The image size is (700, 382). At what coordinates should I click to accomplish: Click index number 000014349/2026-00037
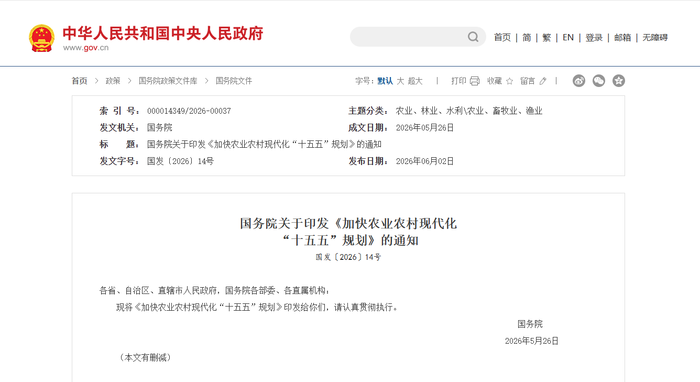pyautogui.click(x=189, y=111)
